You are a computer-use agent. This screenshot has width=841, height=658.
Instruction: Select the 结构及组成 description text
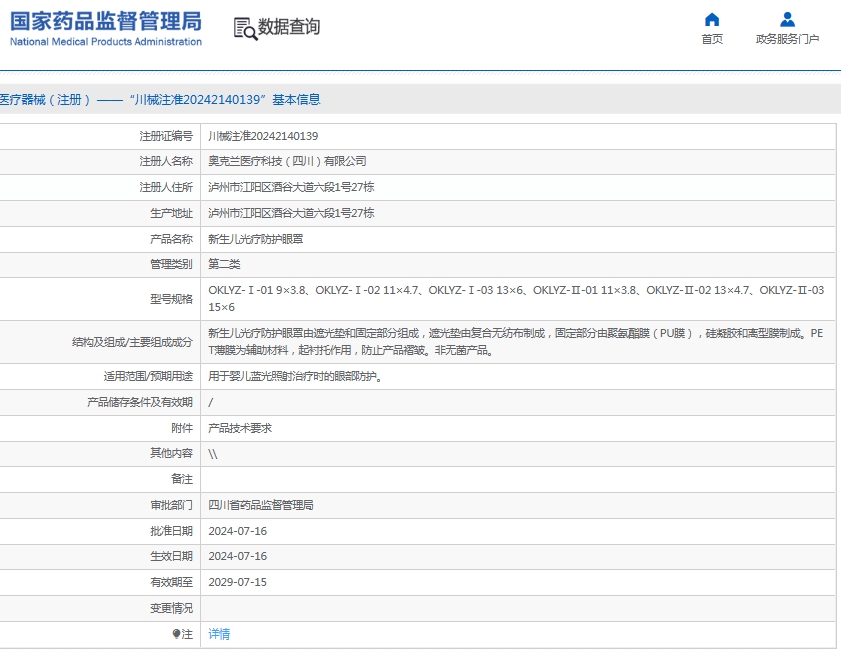pos(515,342)
